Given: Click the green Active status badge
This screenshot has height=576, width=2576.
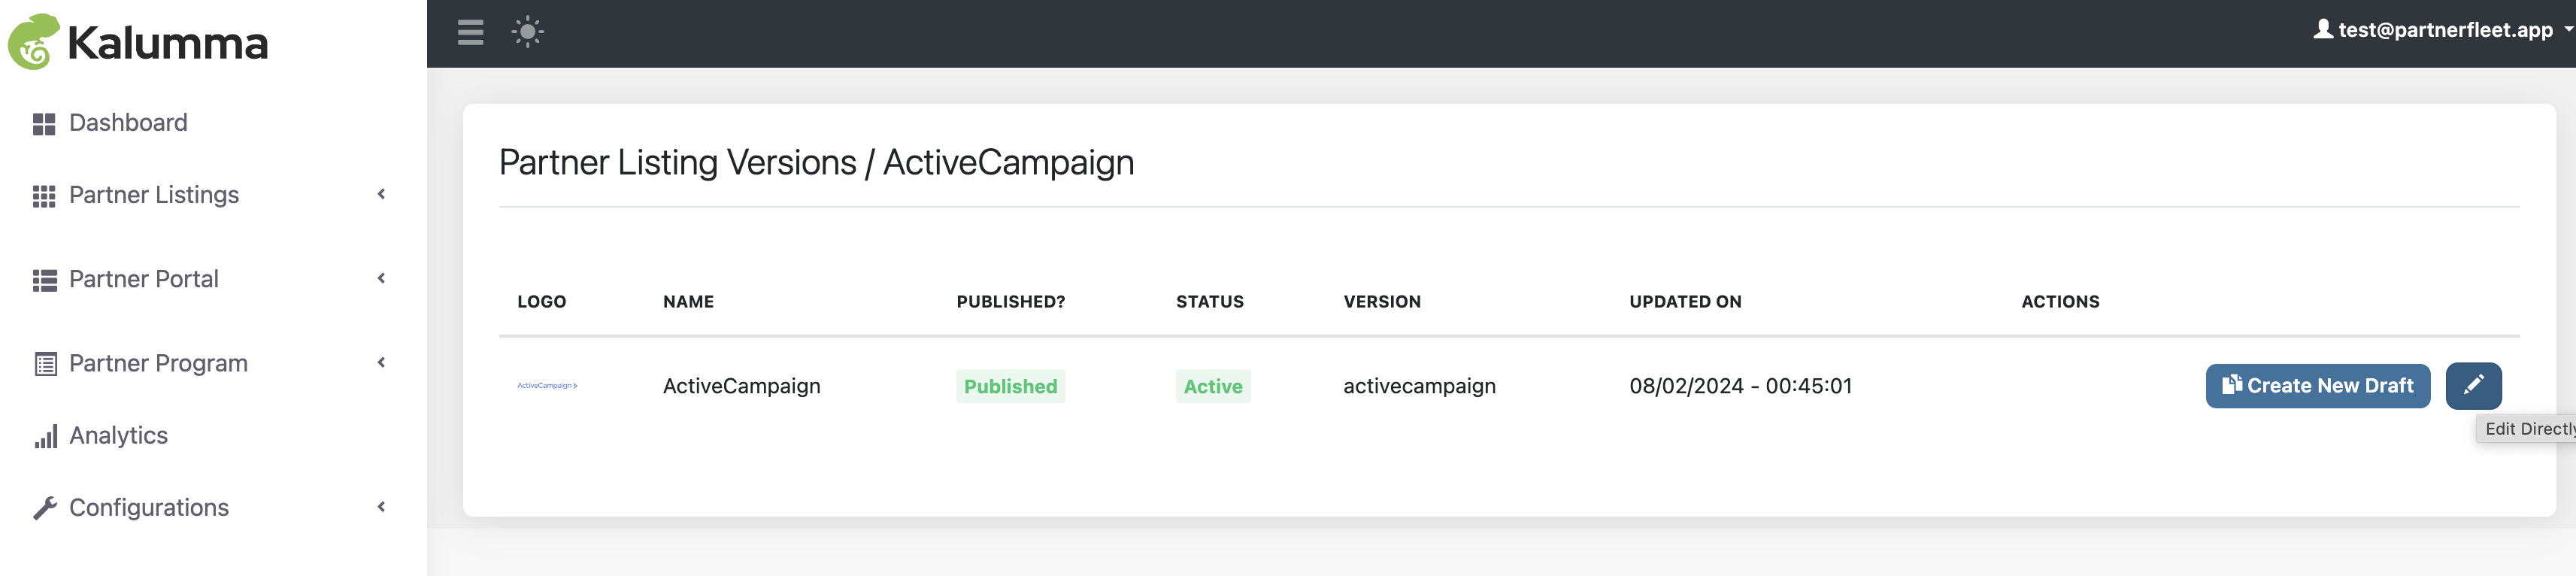Looking at the screenshot, I should [x=1213, y=386].
